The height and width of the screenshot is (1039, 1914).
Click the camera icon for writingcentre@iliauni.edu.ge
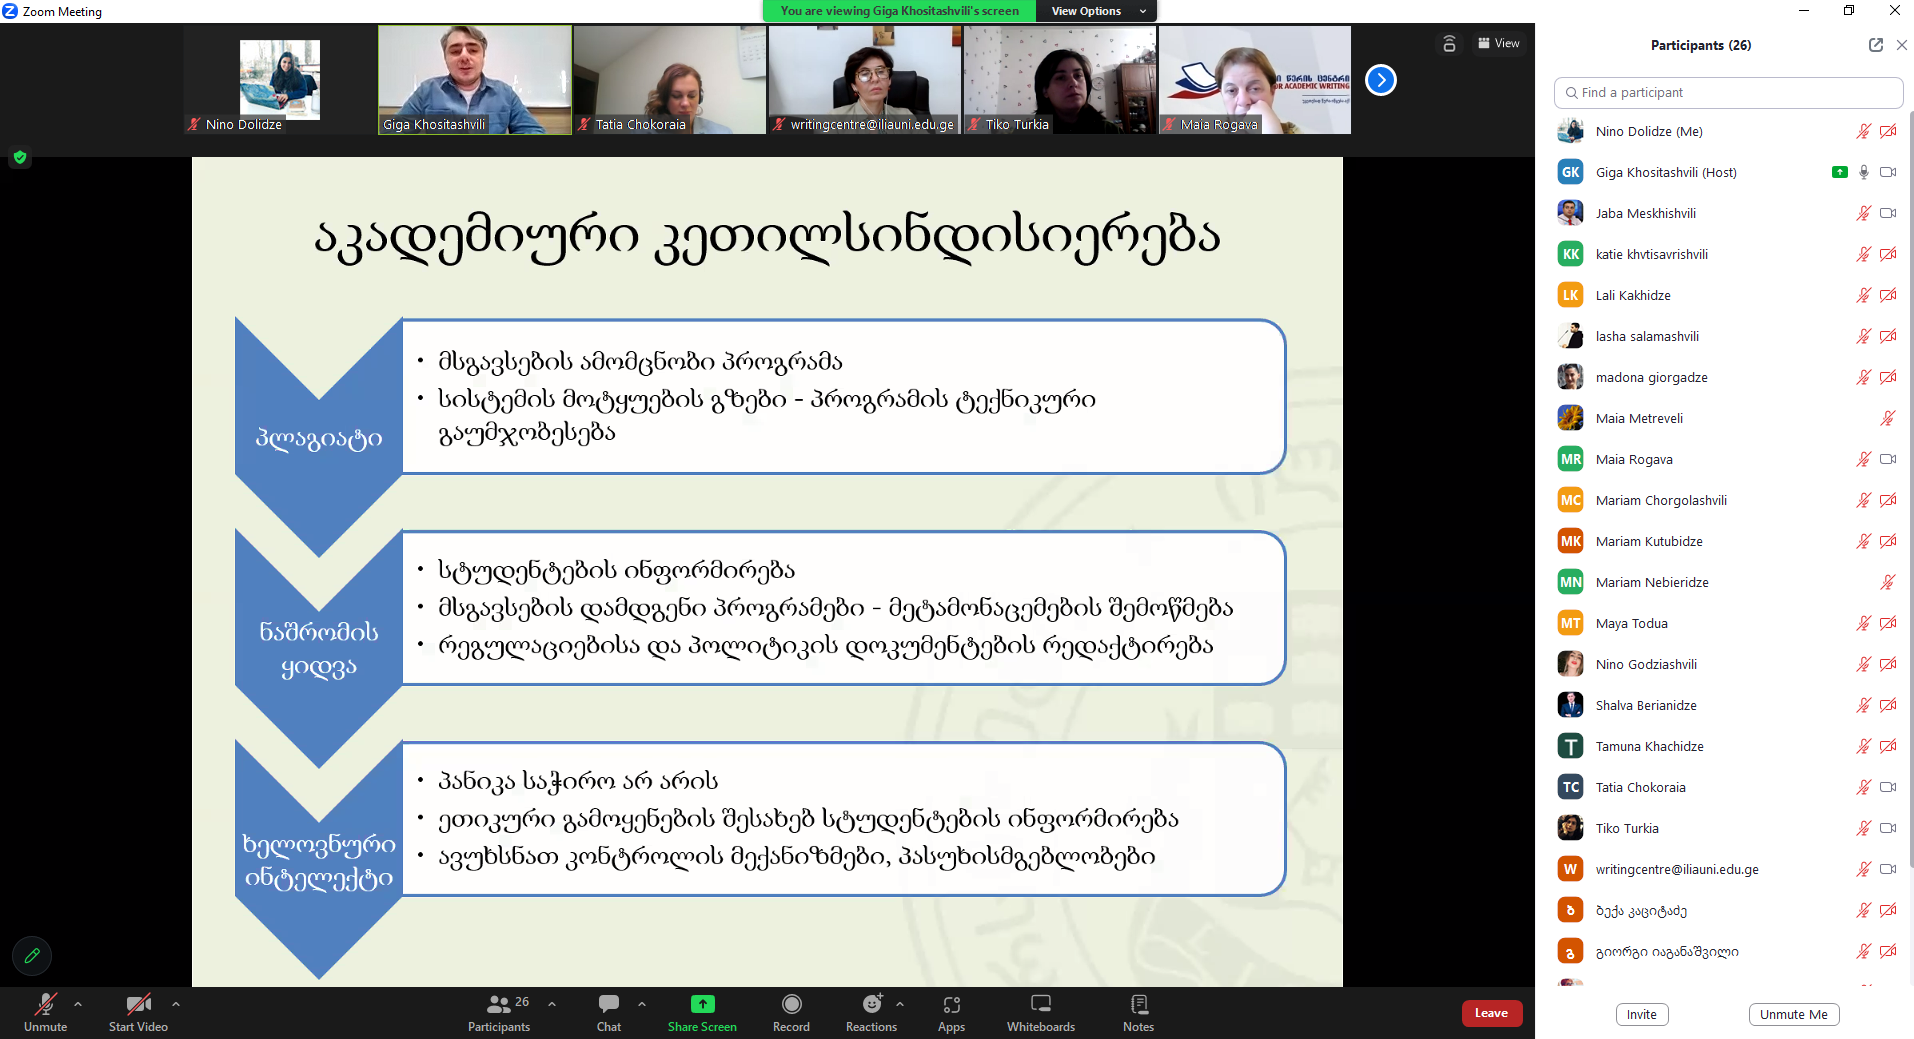[1888, 869]
